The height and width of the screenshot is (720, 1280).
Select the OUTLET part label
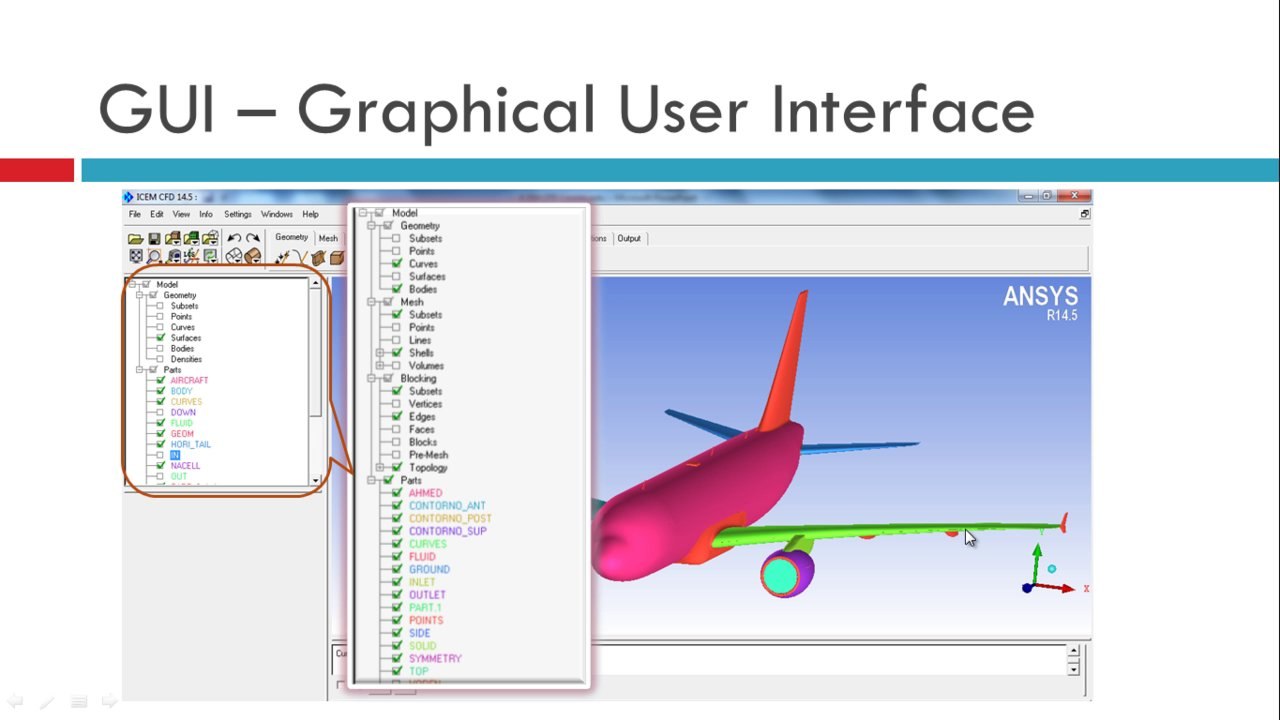427,595
